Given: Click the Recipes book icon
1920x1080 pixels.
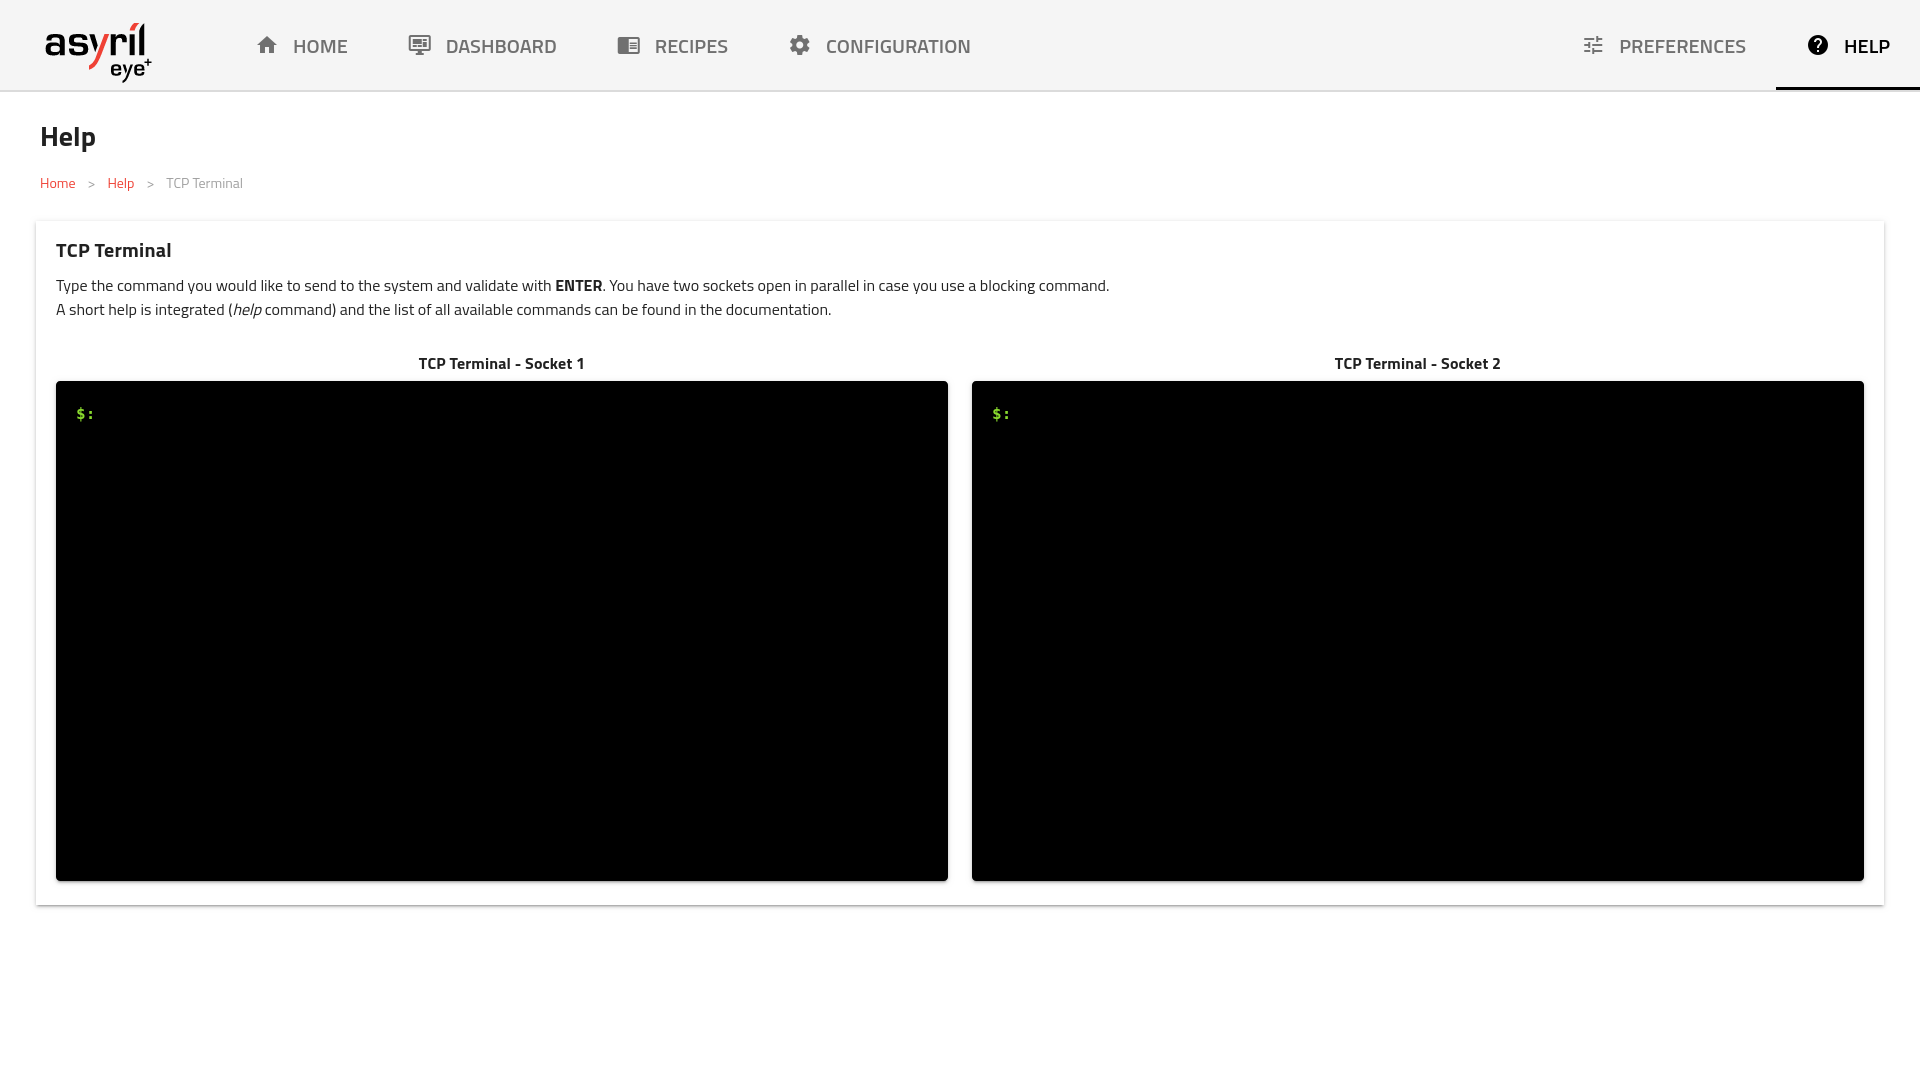Looking at the screenshot, I should (x=629, y=45).
